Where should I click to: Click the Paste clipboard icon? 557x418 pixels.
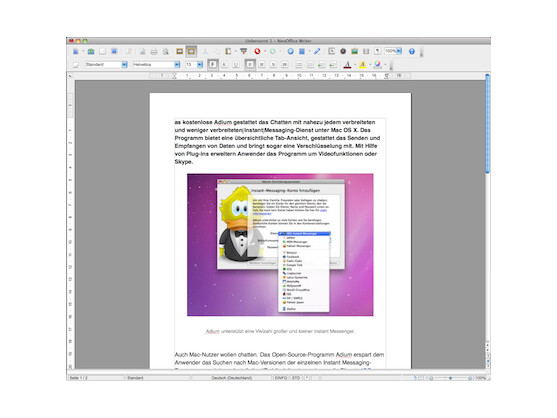(228, 51)
